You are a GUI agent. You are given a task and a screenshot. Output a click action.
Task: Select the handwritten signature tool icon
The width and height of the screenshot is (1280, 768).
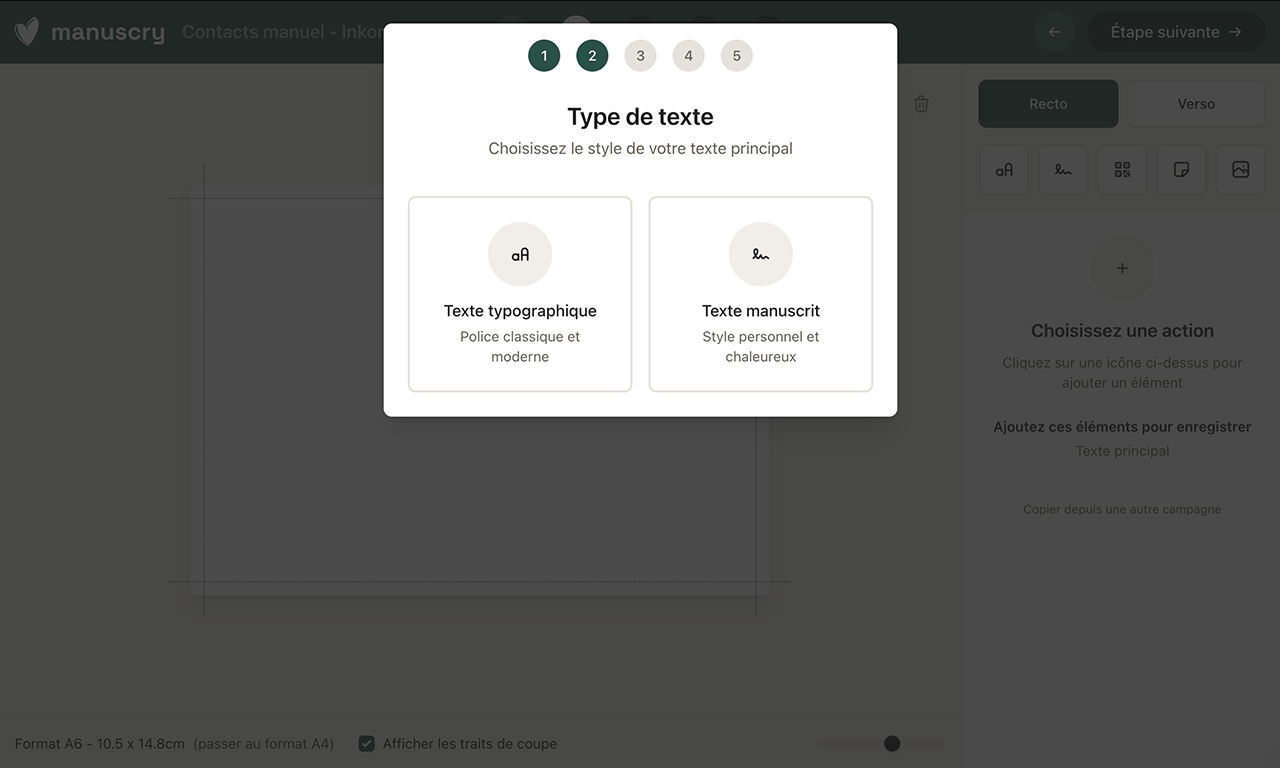click(1063, 170)
